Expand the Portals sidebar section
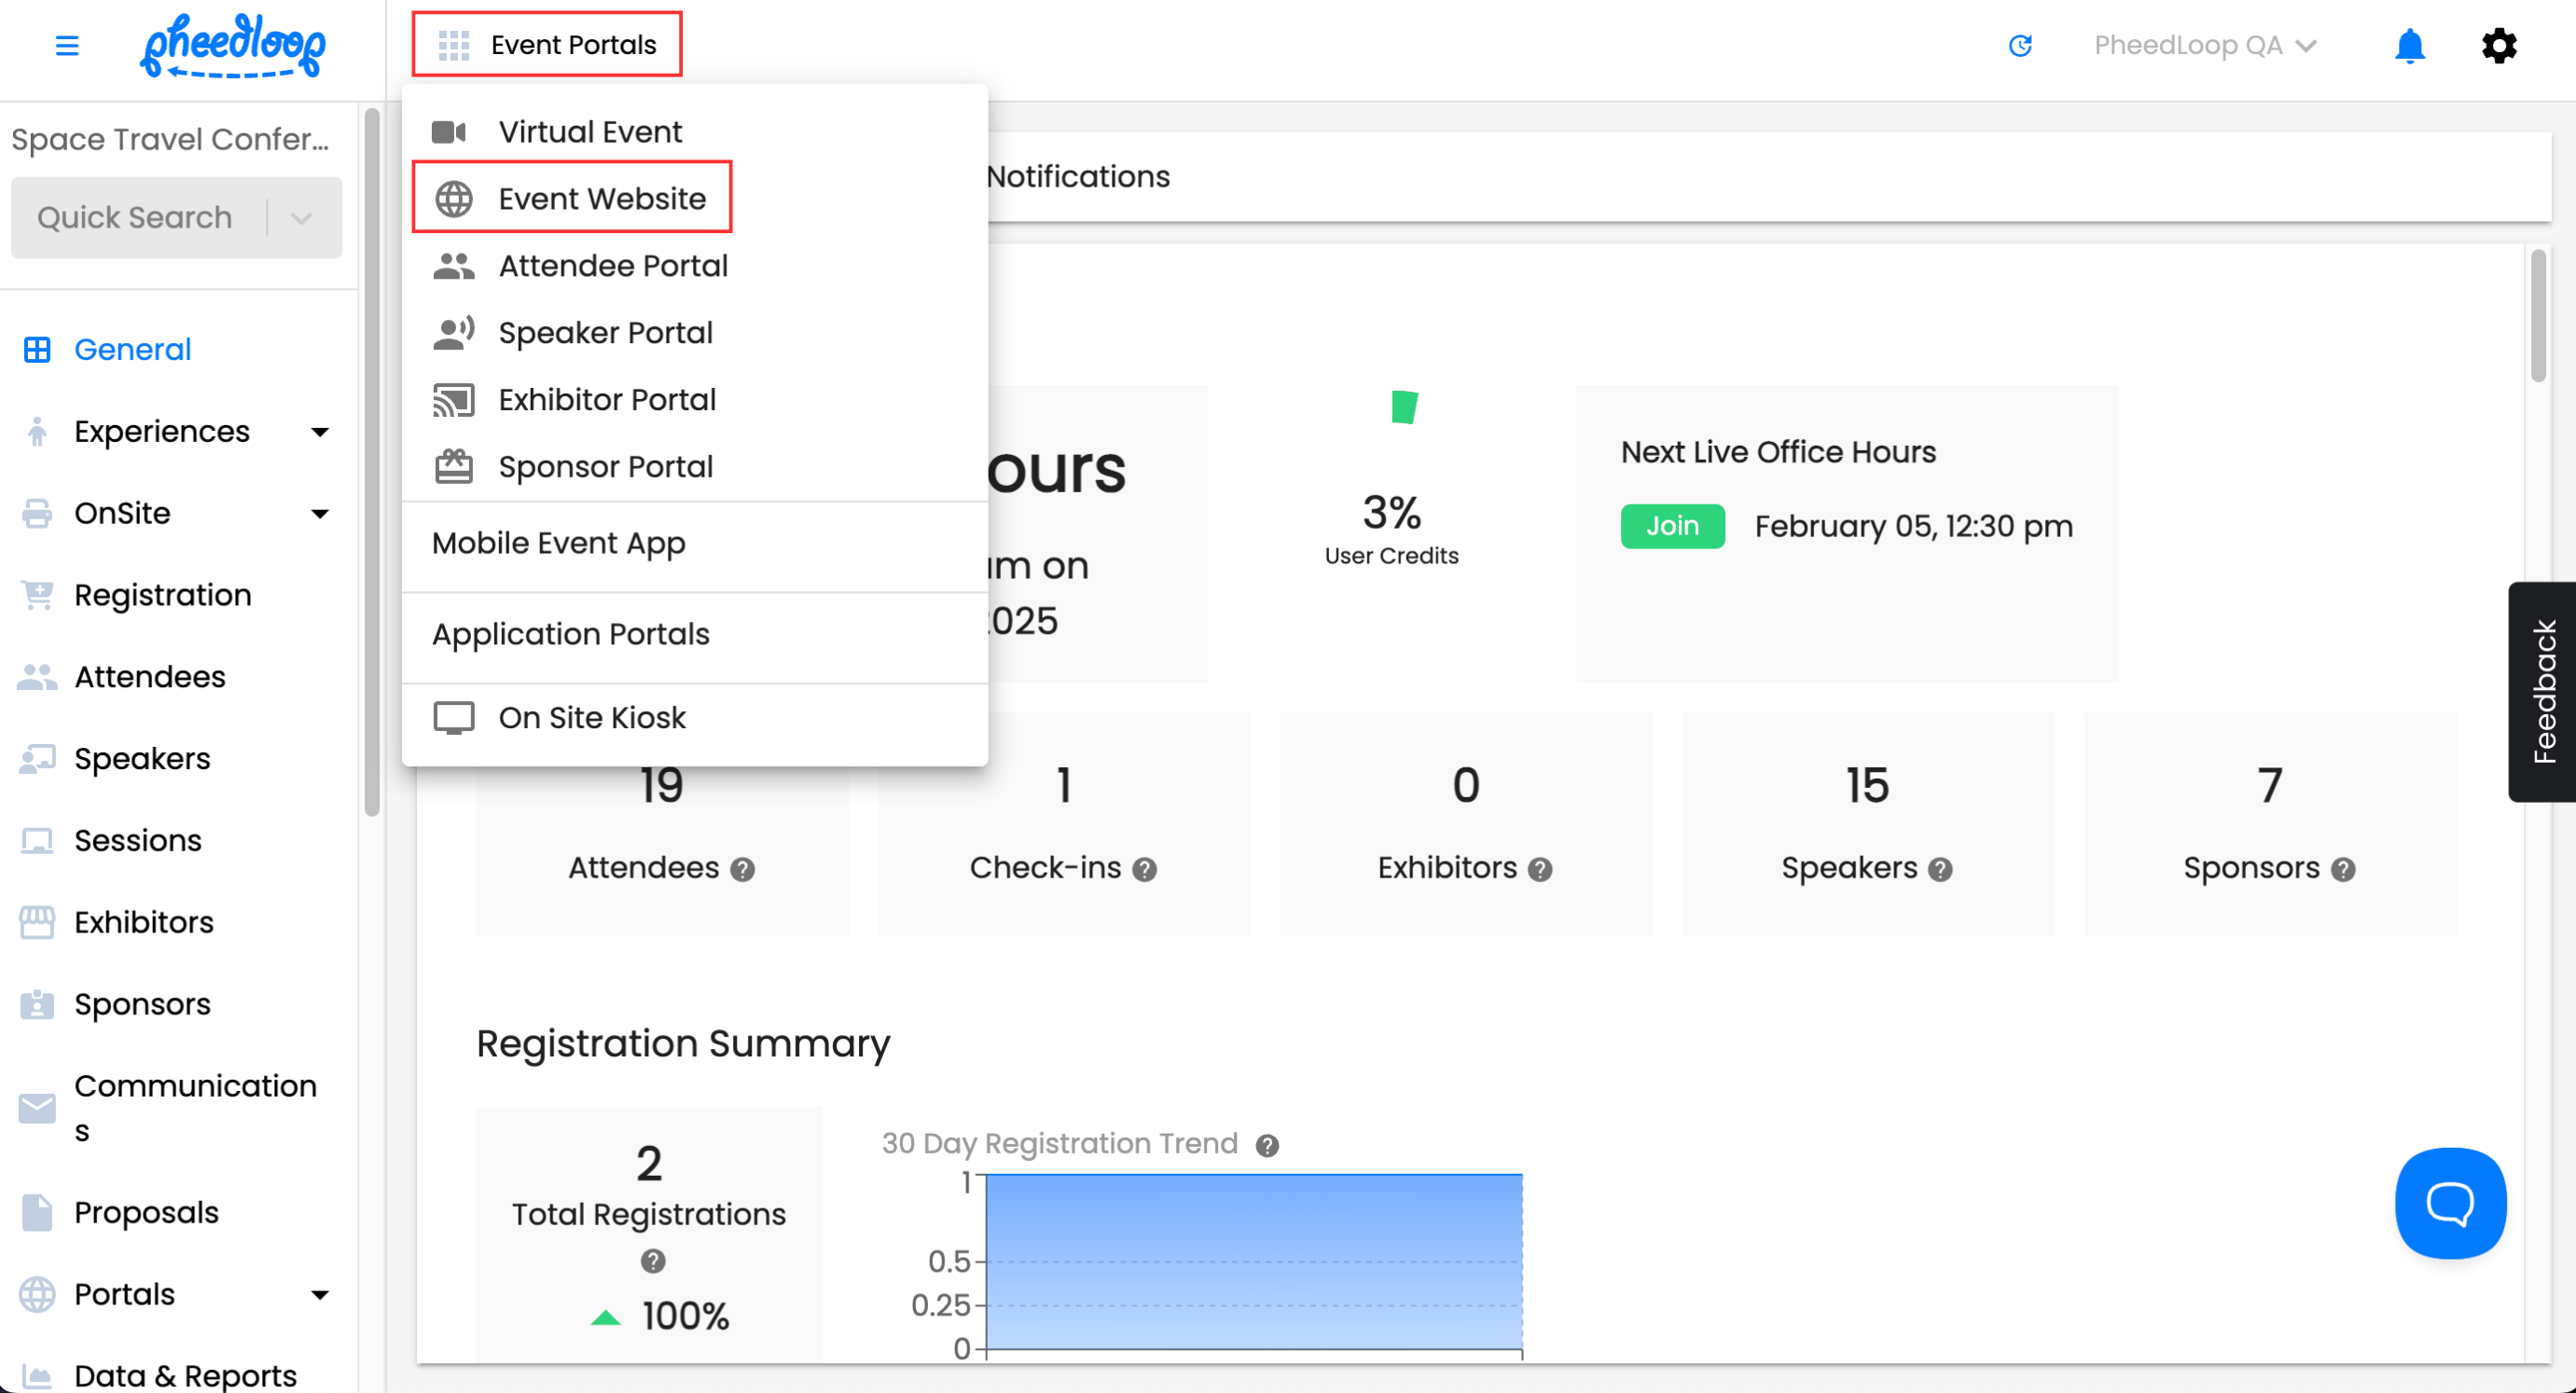 [x=319, y=1295]
